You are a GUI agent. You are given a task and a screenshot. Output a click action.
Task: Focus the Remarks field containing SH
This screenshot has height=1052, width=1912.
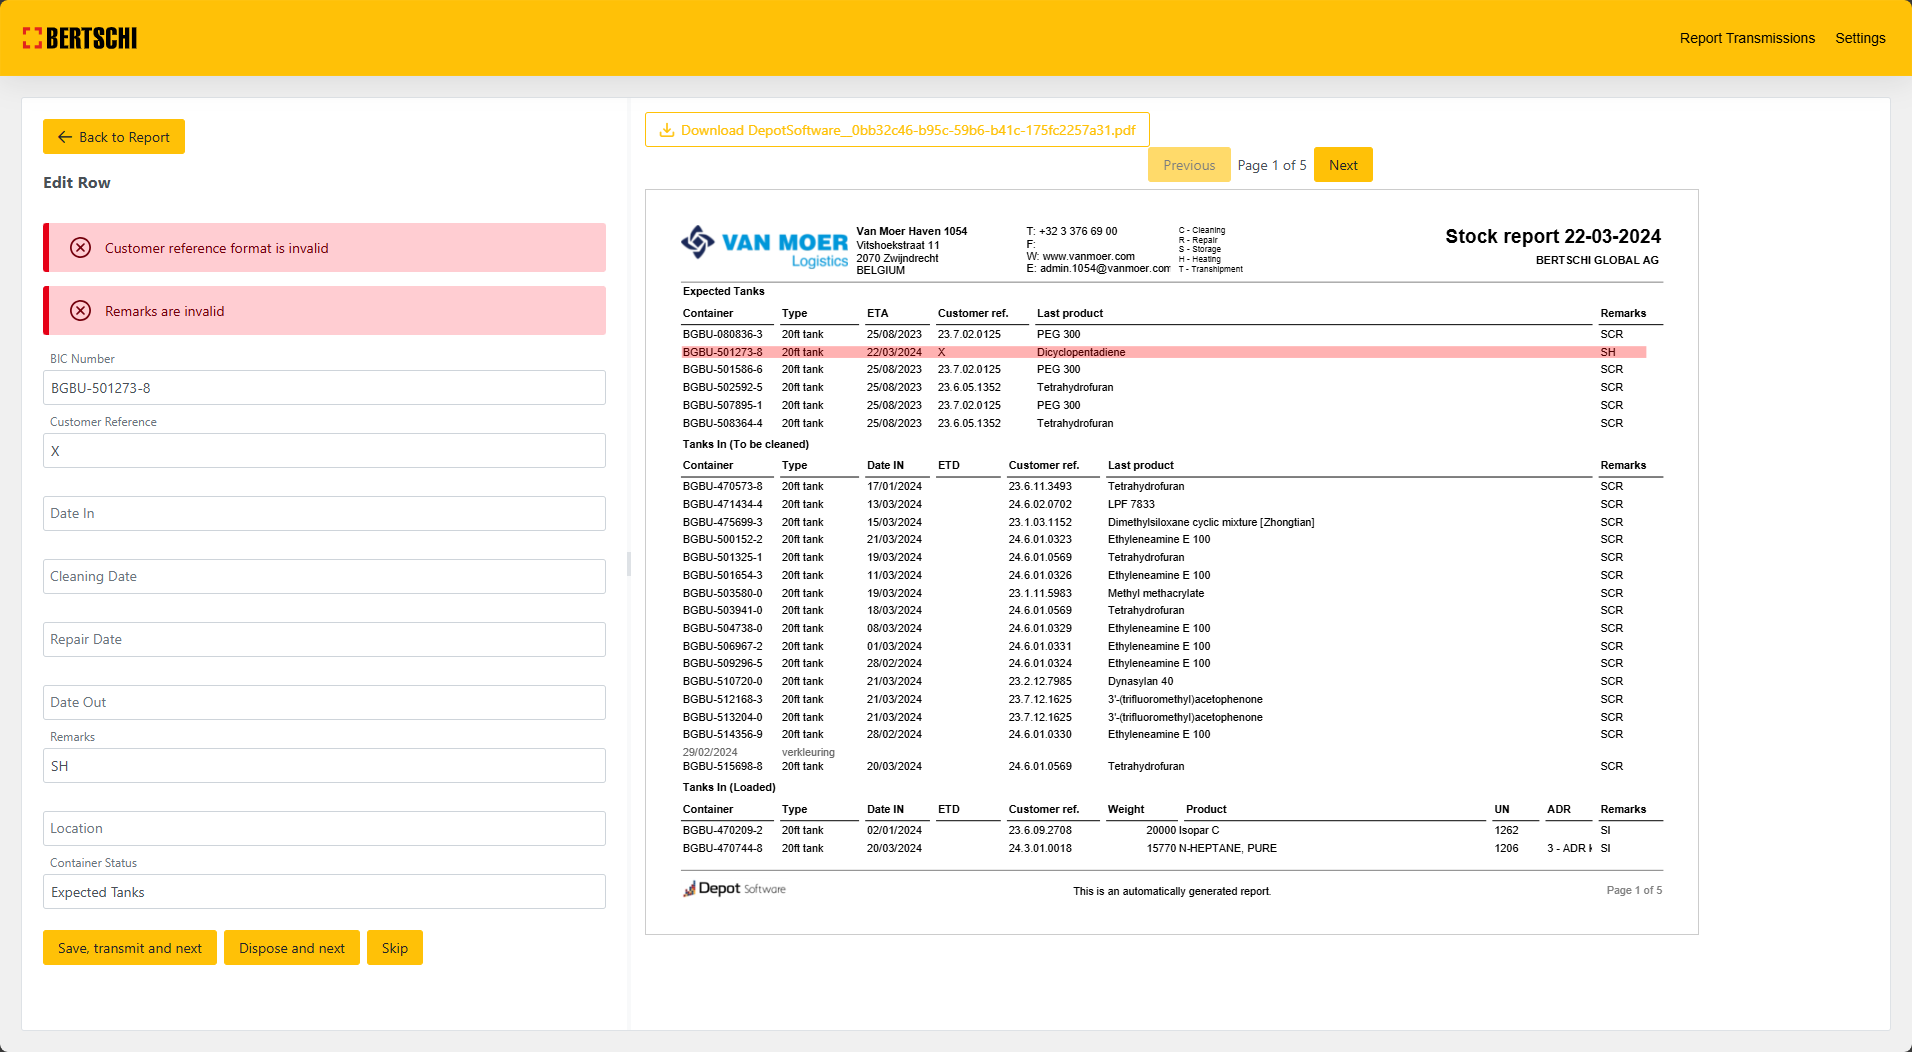(x=324, y=766)
